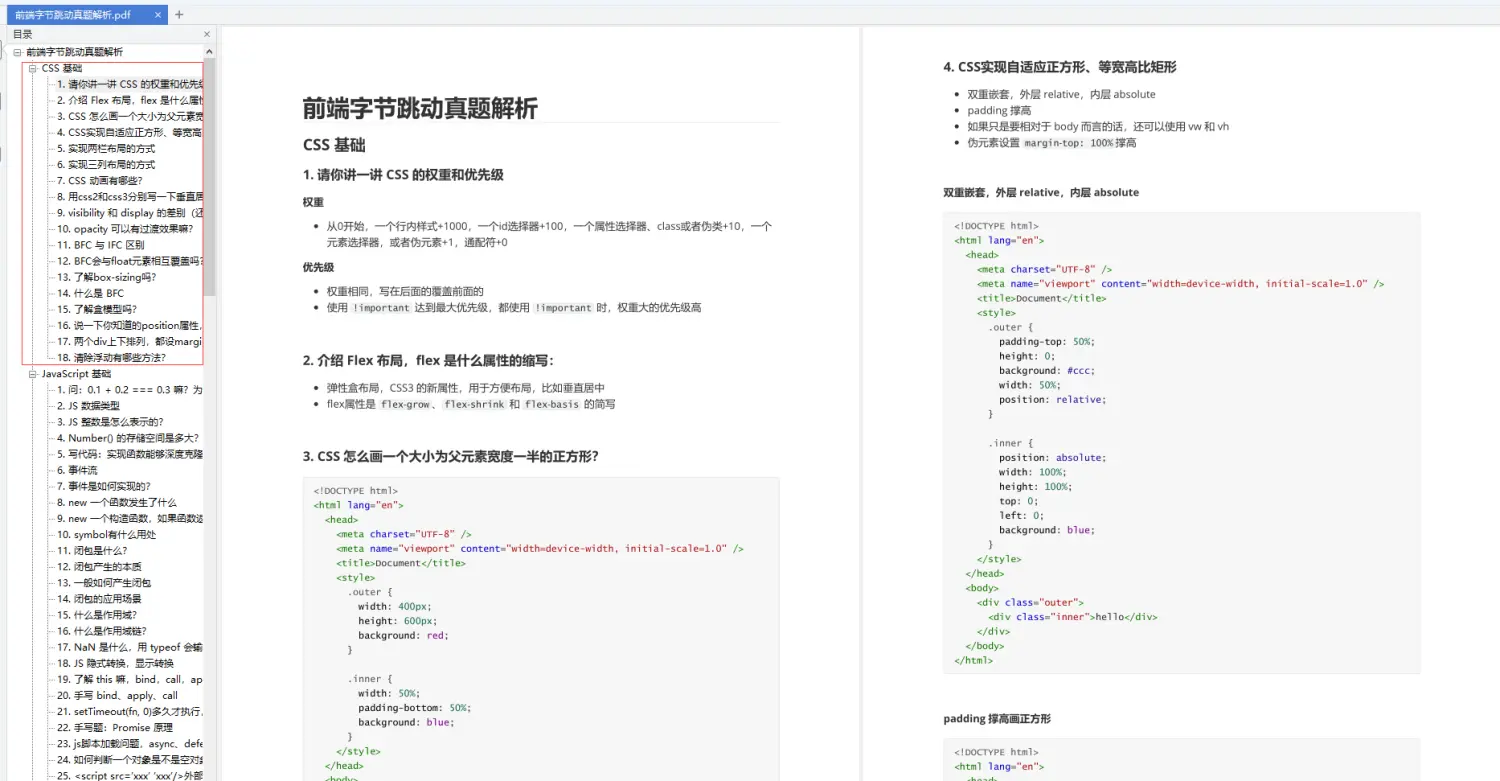Collapse the 前端字节跳动真题解析 root node

pyautogui.click(x=17, y=52)
